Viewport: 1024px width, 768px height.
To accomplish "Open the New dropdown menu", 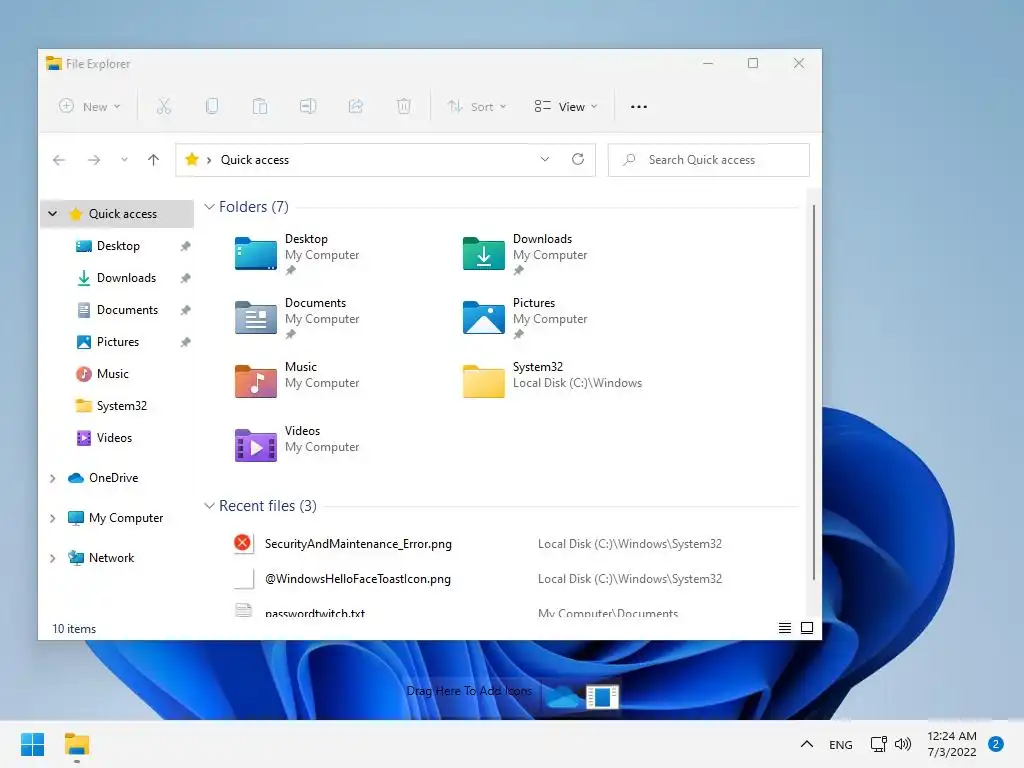I will tap(90, 106).
